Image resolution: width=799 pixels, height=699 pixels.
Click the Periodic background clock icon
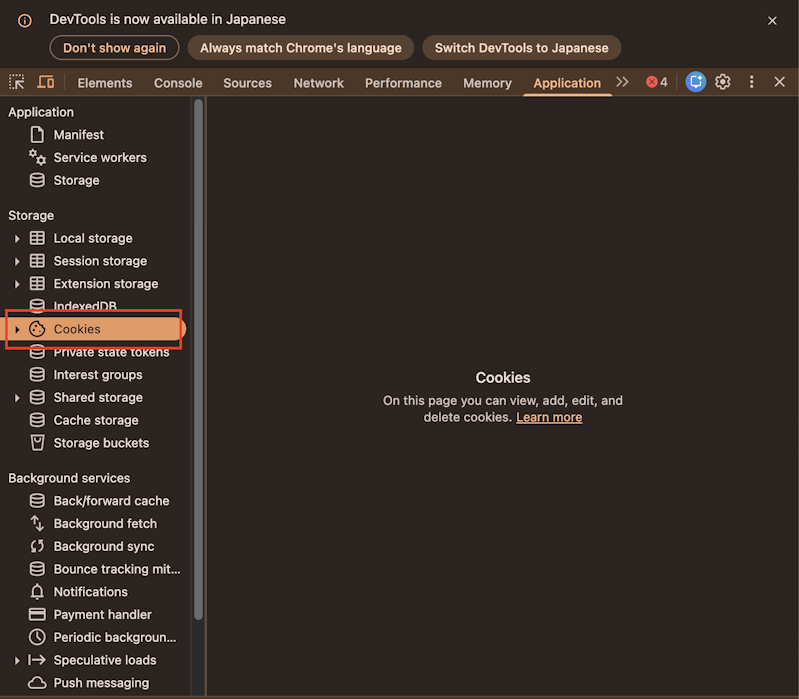click(x=37, y=637)
